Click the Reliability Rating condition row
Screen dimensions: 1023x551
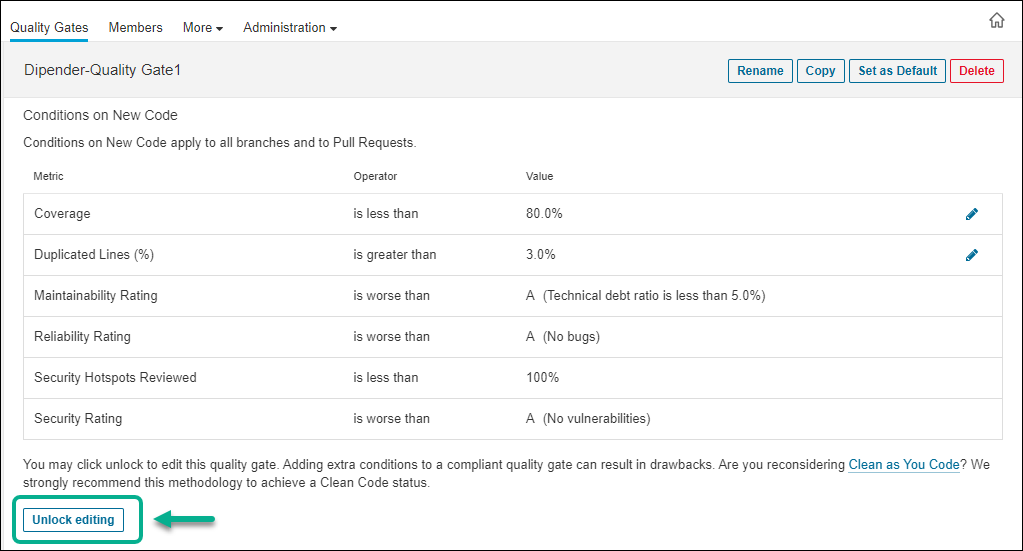82,337
